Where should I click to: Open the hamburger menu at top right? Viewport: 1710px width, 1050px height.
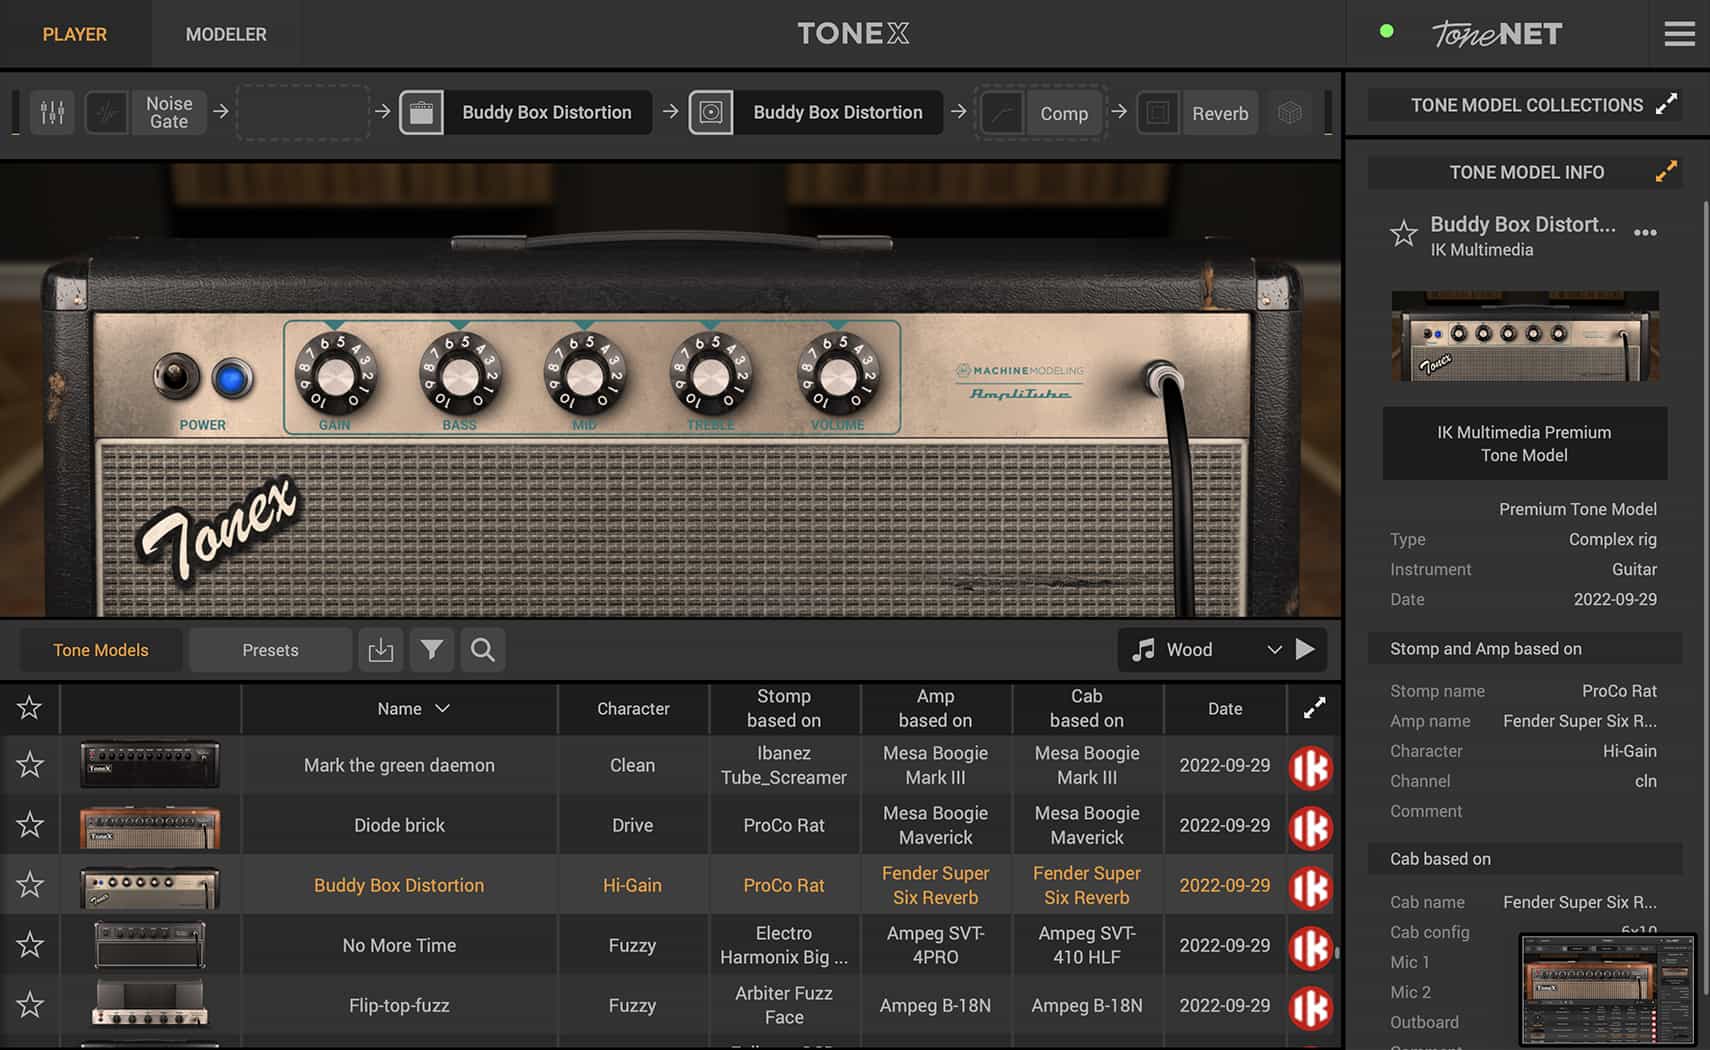[x=1679, y=34]
